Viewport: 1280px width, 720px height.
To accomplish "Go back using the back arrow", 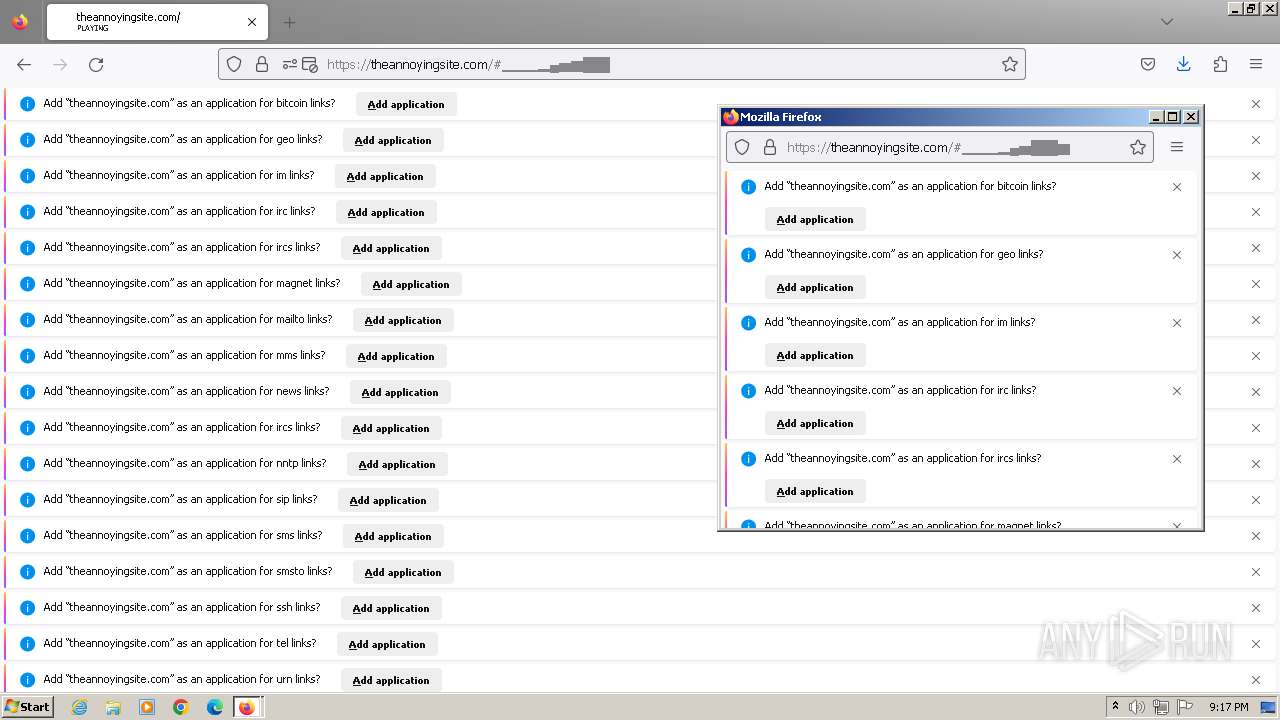I will pos(24,64).
